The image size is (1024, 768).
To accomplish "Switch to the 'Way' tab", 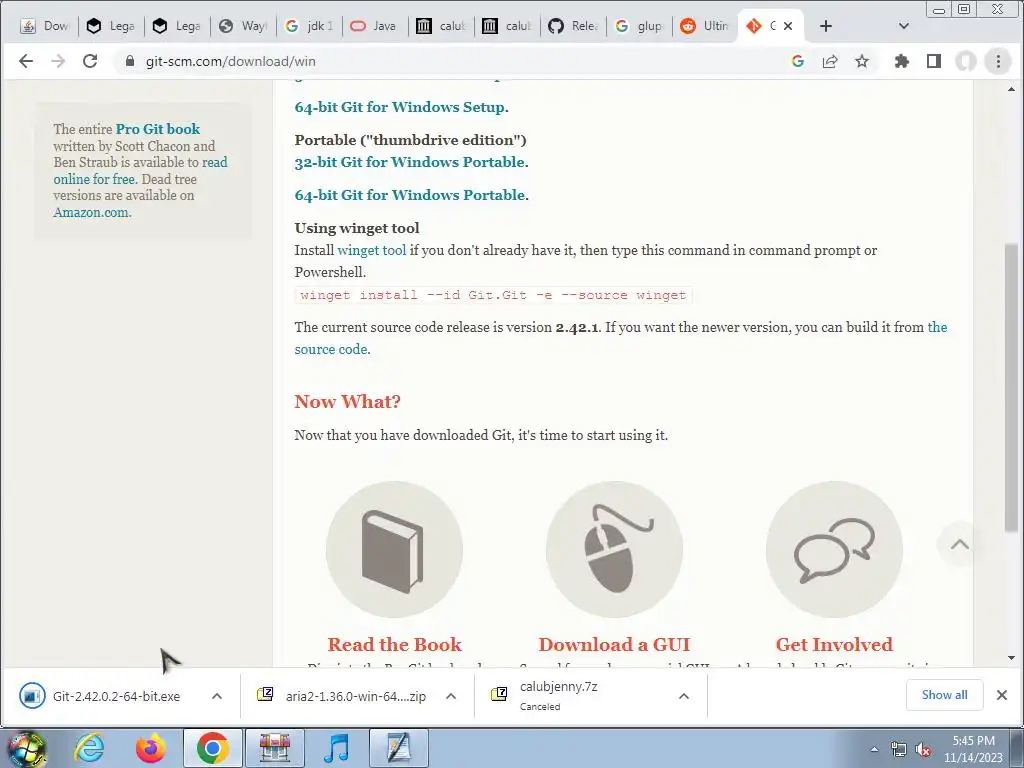I will (243, 26).
